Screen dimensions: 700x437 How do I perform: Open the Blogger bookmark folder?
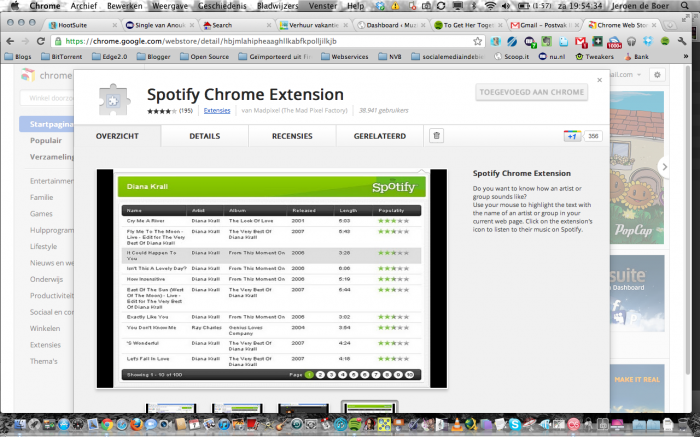pos(154,57)
